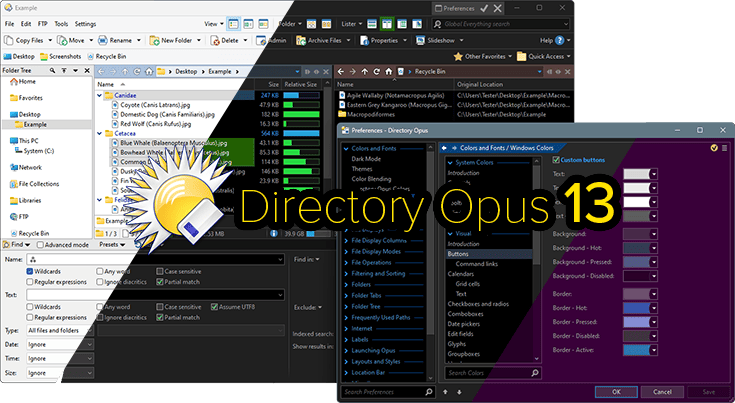Open the View menu
The height and width of the screenshot is (403, 735).
click(213, 24)
